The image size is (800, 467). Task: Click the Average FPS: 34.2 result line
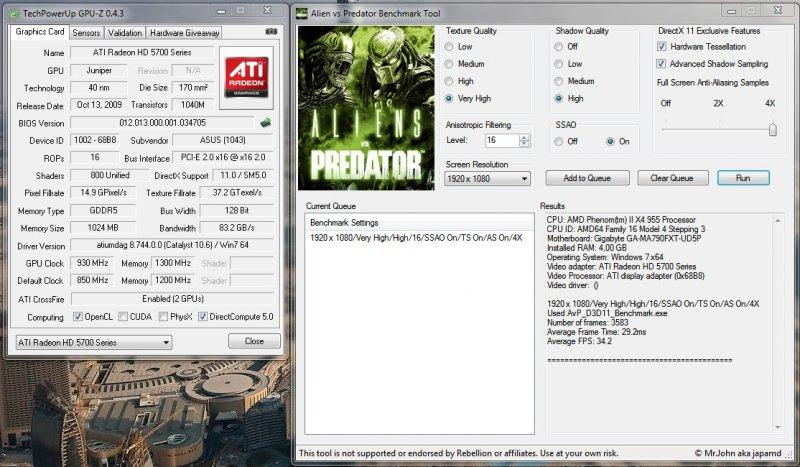click(x=579, y=341)
